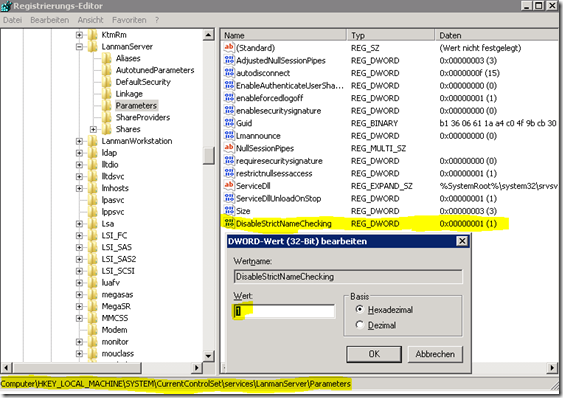Click the Abbrechen button
The height and width of the screenshot is (398, 563).
(435, 354)
